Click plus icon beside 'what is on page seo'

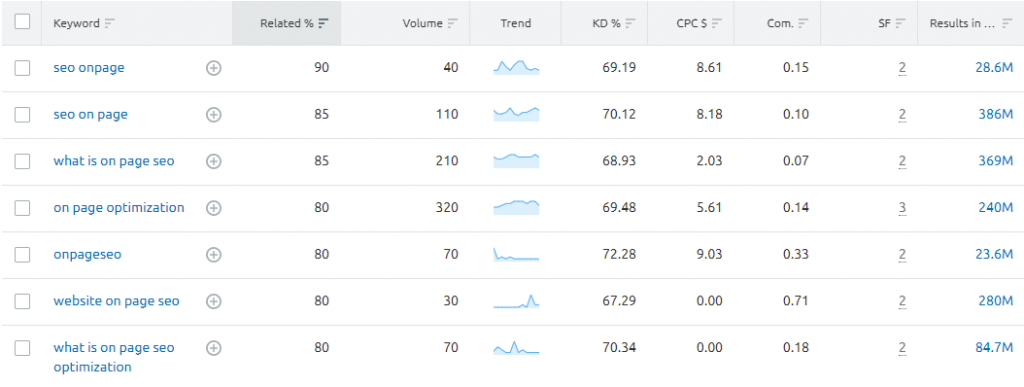point(214,161)
